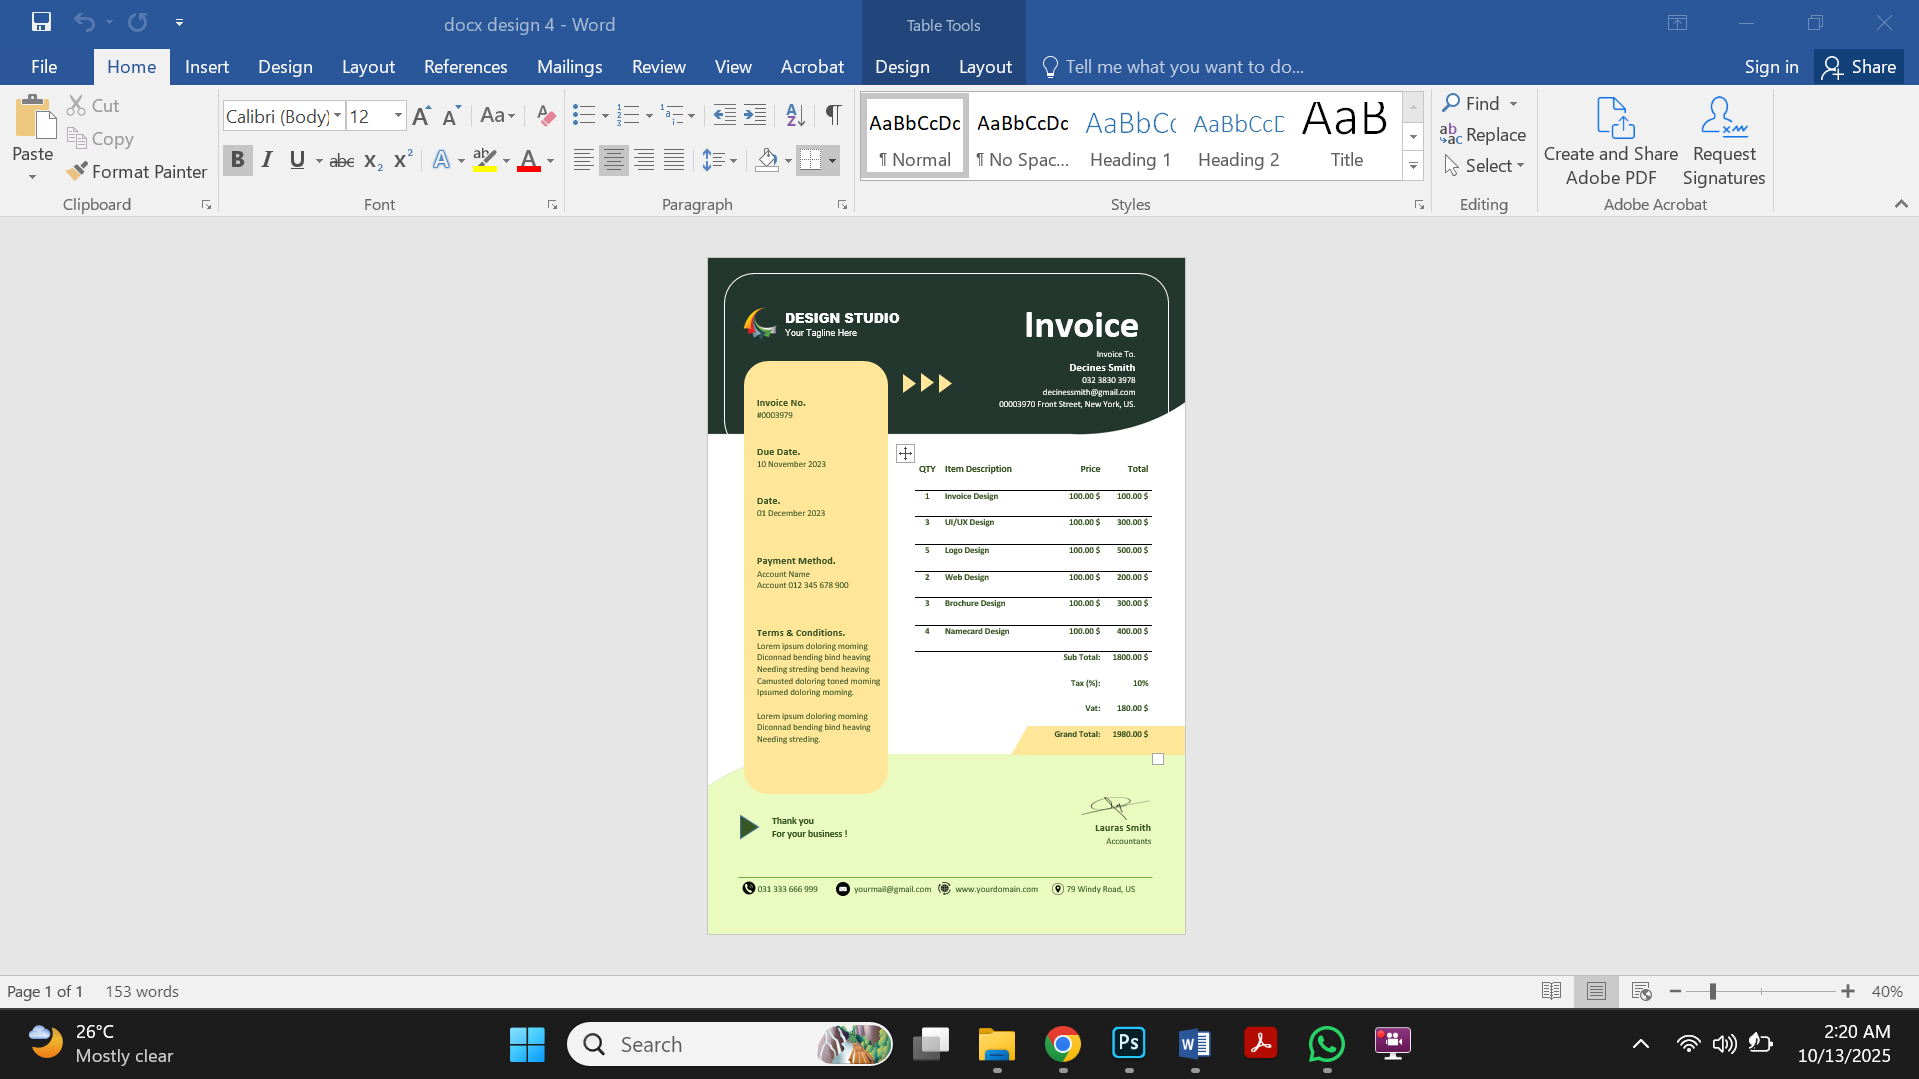Show paragraph marks with pilcrow icon
The height and width of the screenshot is (1079, 1919).
tap(833, 116)
